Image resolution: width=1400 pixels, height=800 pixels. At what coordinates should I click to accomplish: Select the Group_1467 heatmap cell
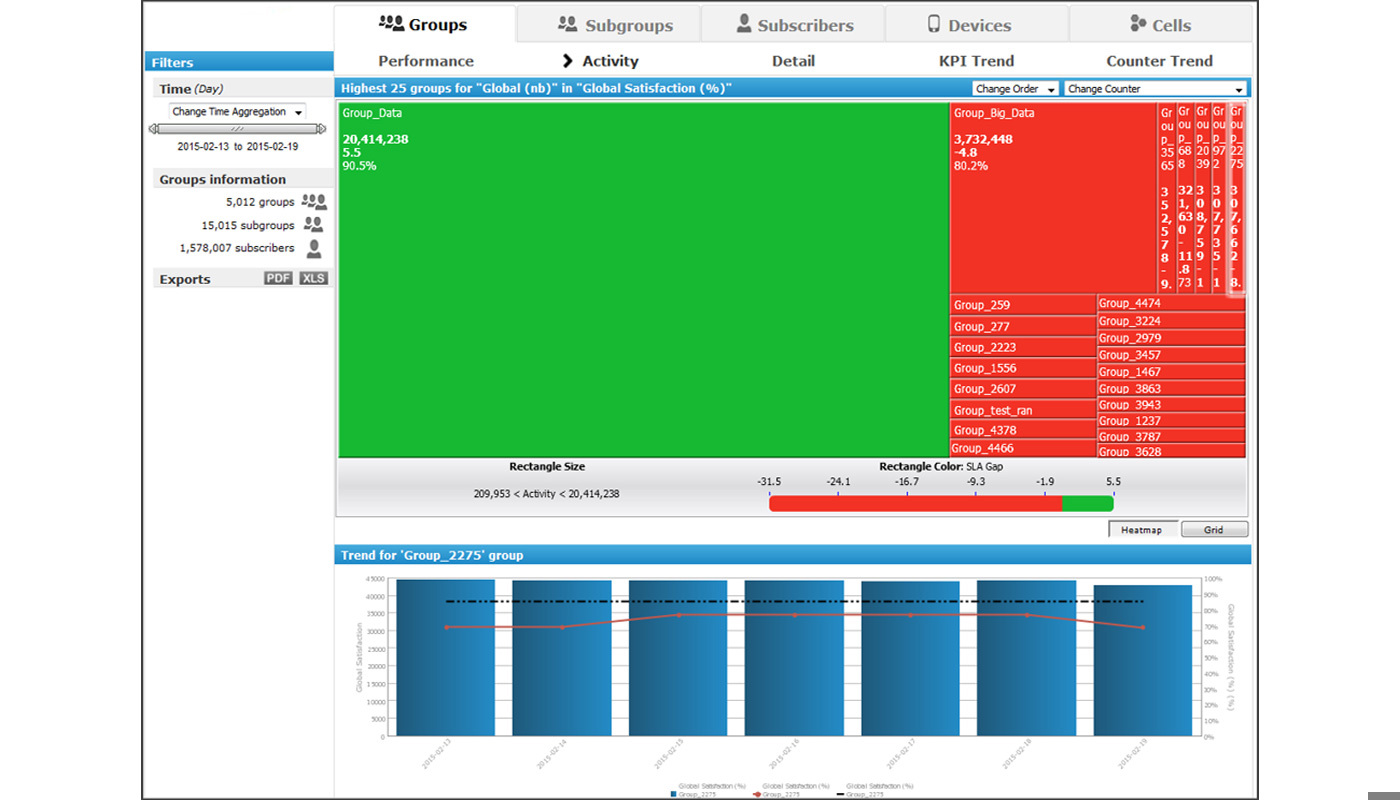point(1171,371)
